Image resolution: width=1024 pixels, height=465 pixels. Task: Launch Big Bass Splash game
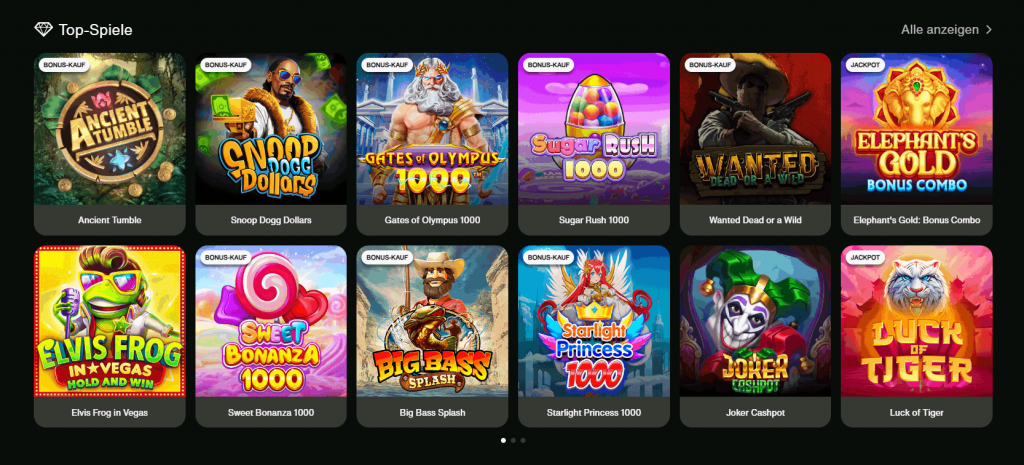[432, 336]
